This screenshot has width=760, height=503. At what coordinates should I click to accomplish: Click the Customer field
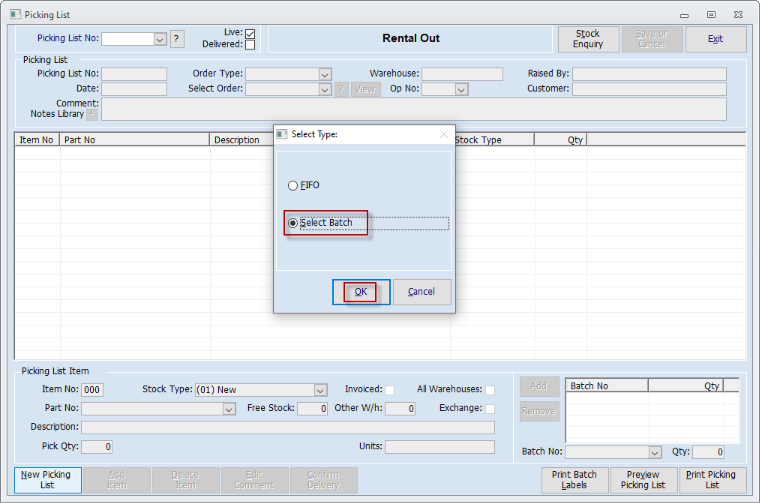649,89
